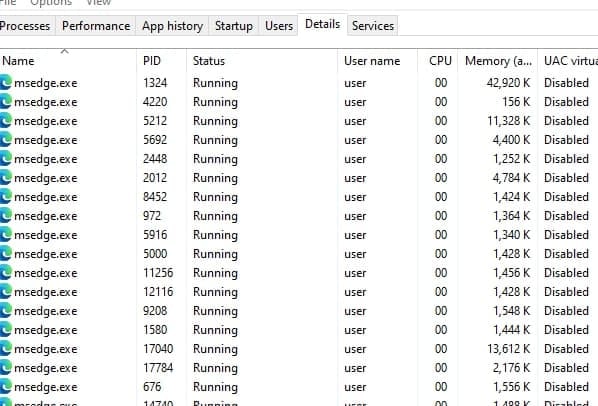This screenshot has width=598, height=406.
Task: Click the Edge icon of process PID 2448
Action: click(6, 159)
